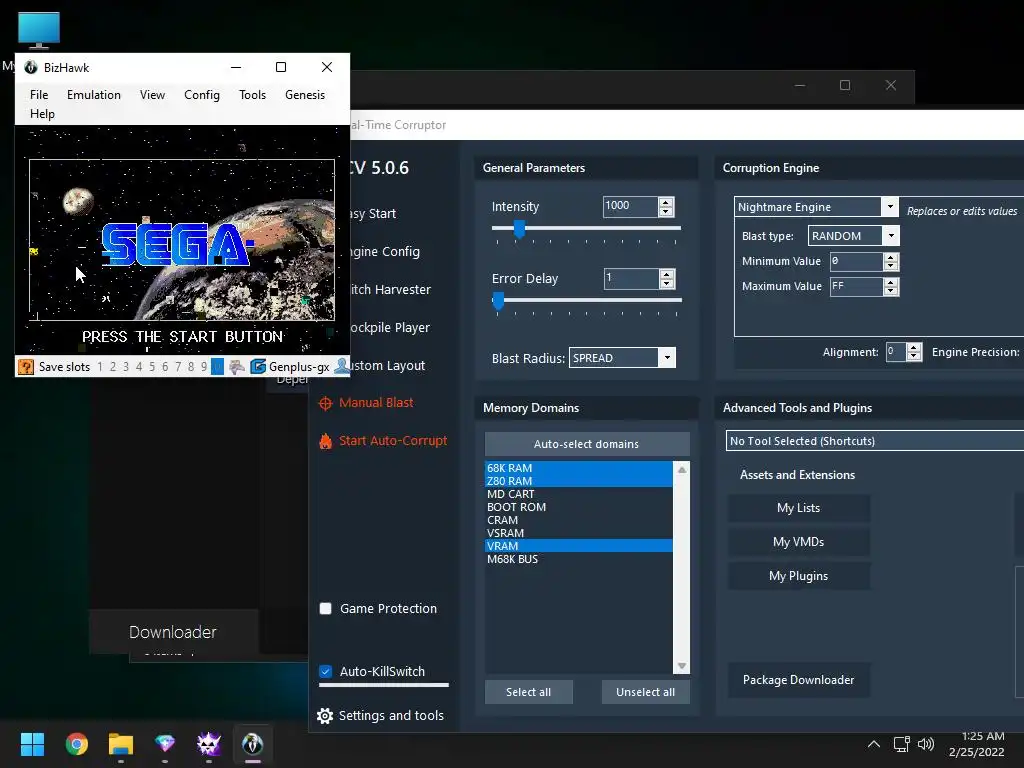Open the No Tool Selected (Shortcuts) dropdown
This screenshot has height=768, width=1024.
(x=874, y=441)
